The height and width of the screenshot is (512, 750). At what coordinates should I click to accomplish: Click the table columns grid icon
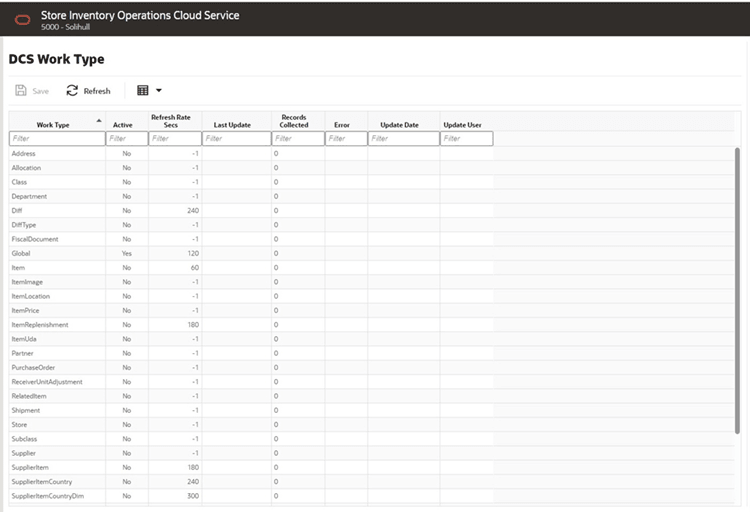point(143,90)
